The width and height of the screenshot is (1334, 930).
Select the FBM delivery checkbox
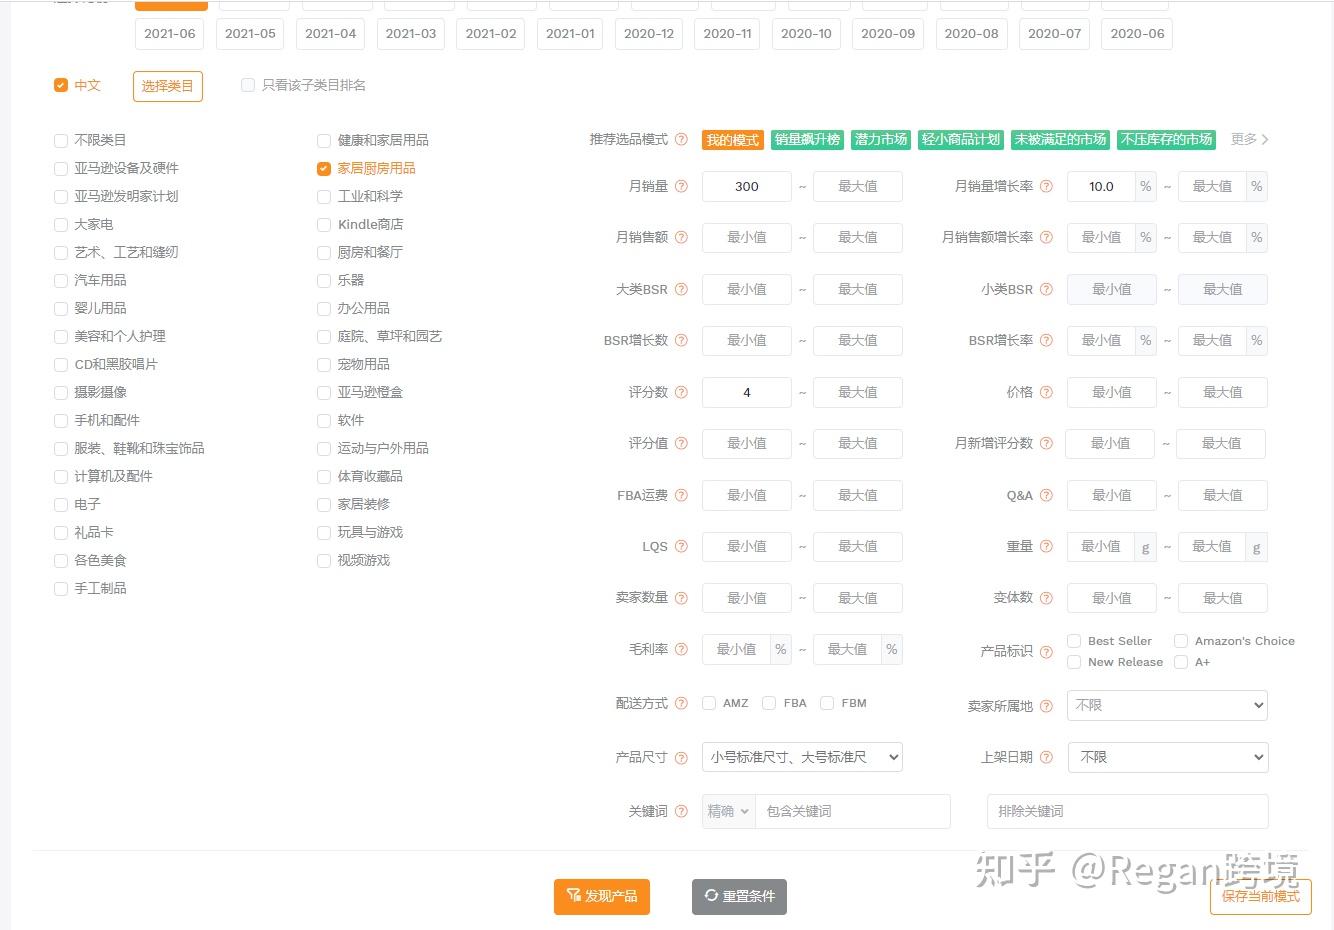(x=827, y=703)
